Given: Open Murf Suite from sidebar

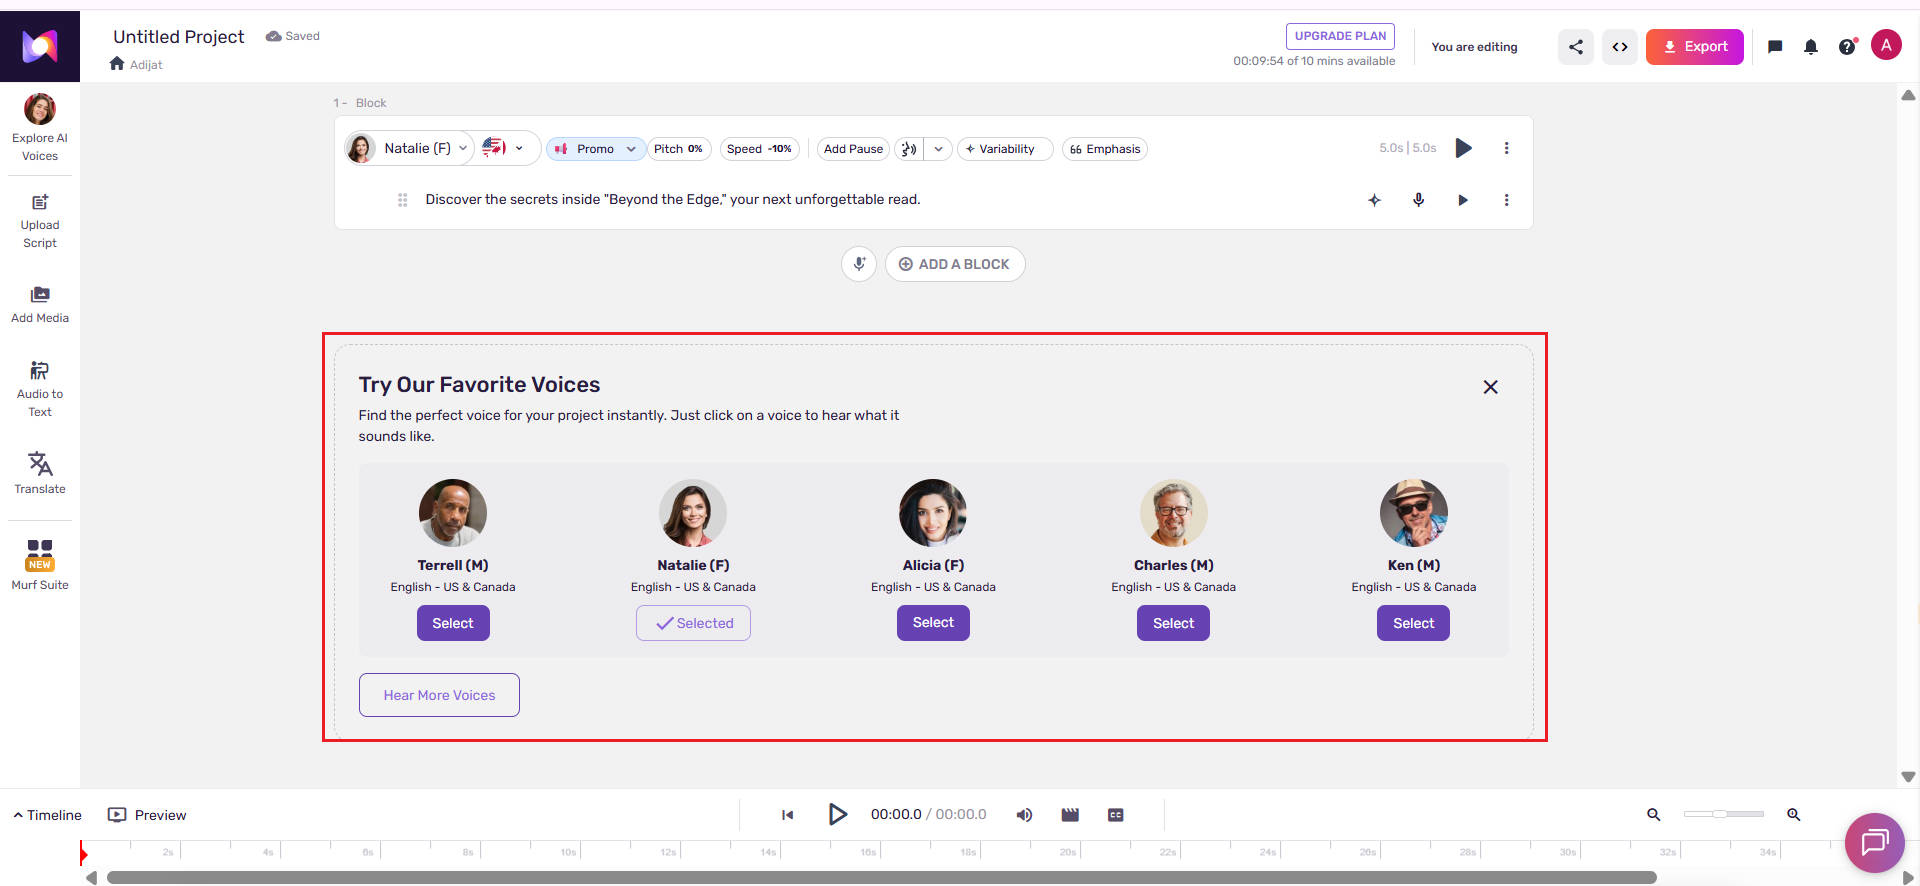Looking at the screenshot, I should point(40,564).
